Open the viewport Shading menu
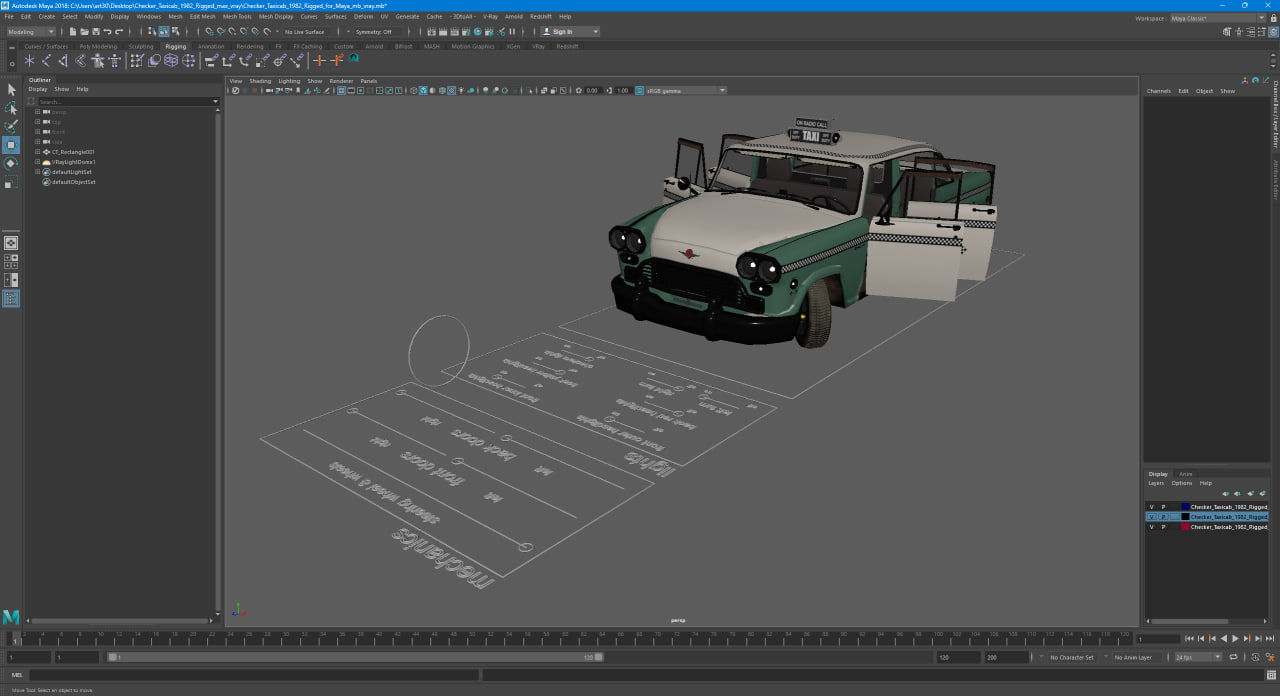 click(x=260, y=81)
